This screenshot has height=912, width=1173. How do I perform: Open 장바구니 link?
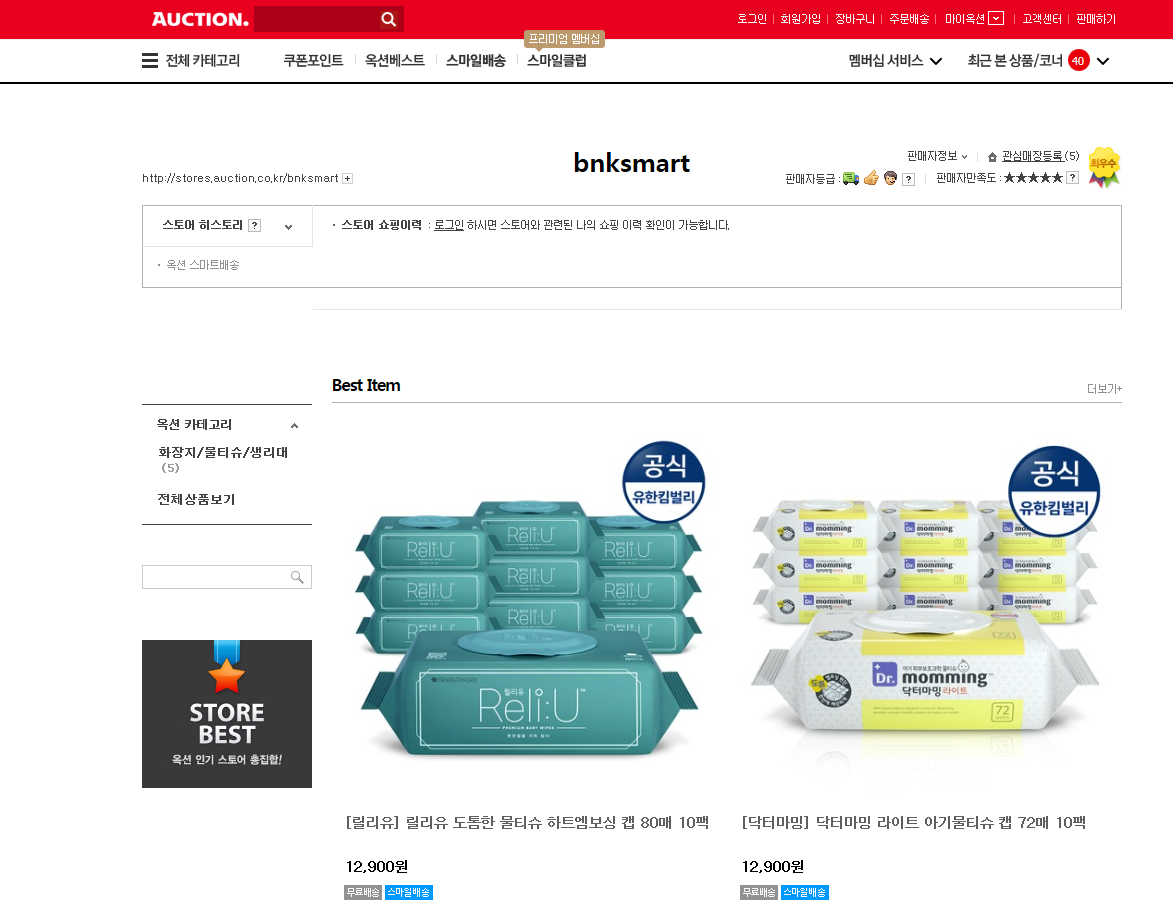pos(855,19)
